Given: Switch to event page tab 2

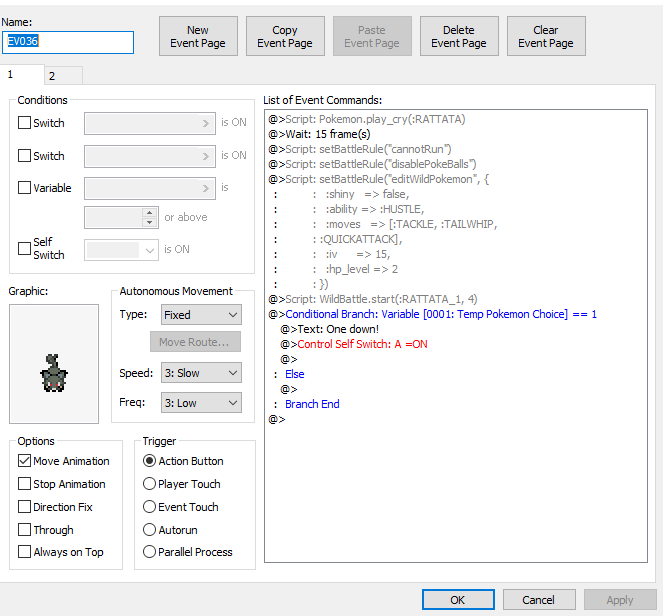Looking at the screenshot, I should (52, 76).
